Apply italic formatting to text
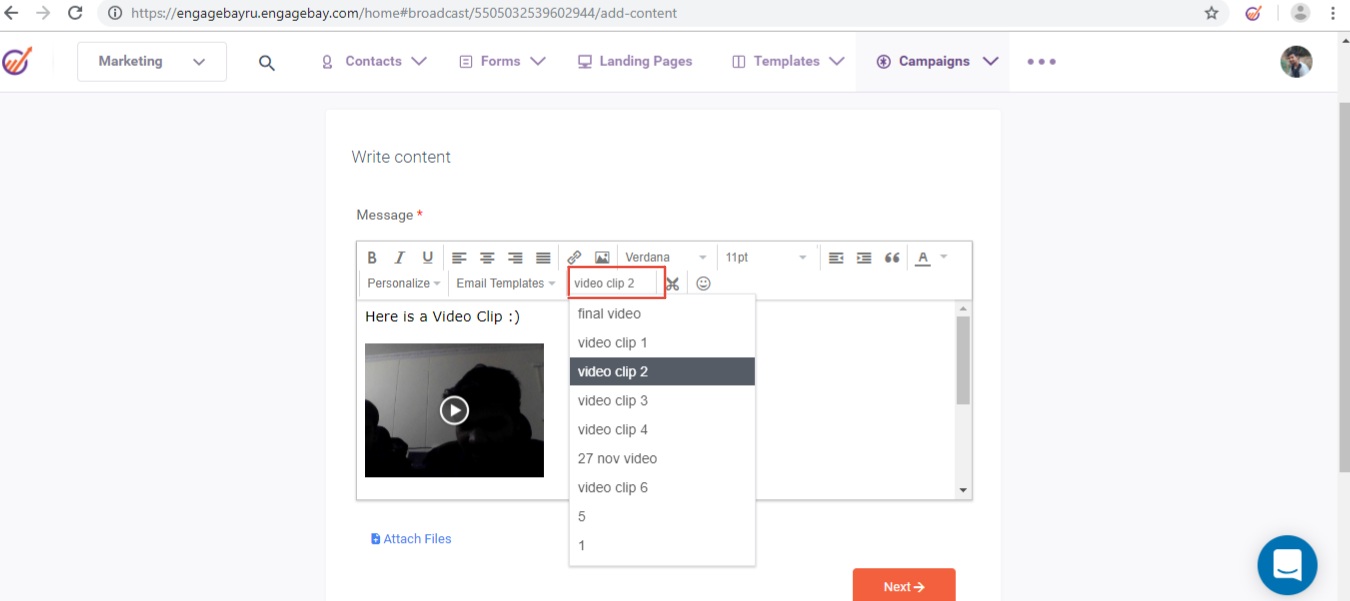The image size is (1350, 601). (400, 258)
